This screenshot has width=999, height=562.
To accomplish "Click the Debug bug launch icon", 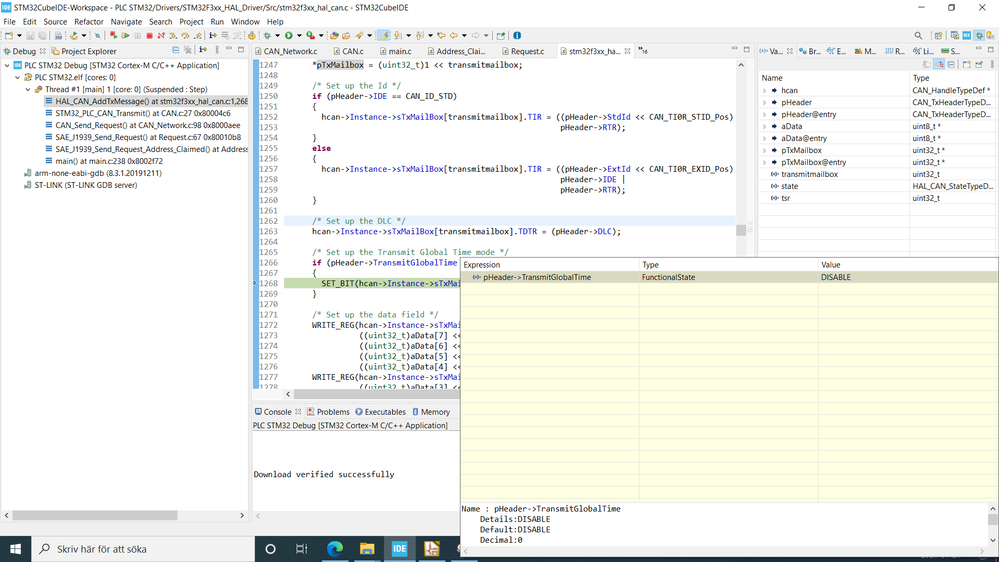I will (266, 36).
